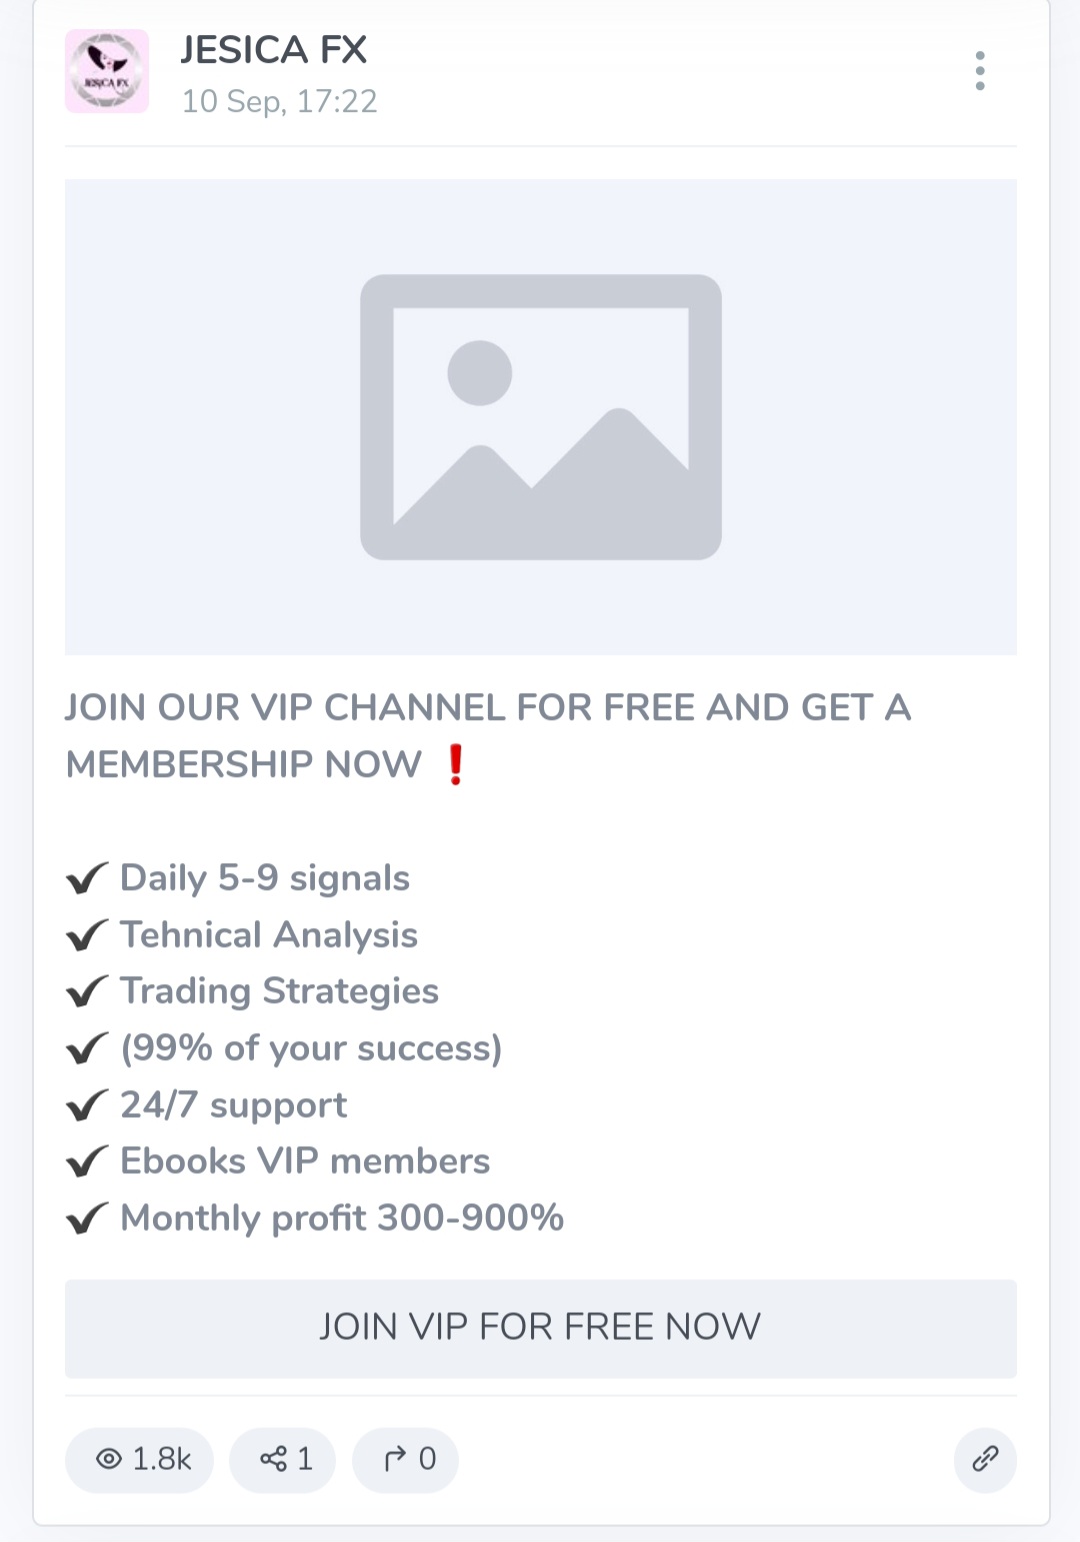Click the JOIN OUR VIP CHANNEL headline text
This screenshot has height=1542, width=1080.
point(488,708)
